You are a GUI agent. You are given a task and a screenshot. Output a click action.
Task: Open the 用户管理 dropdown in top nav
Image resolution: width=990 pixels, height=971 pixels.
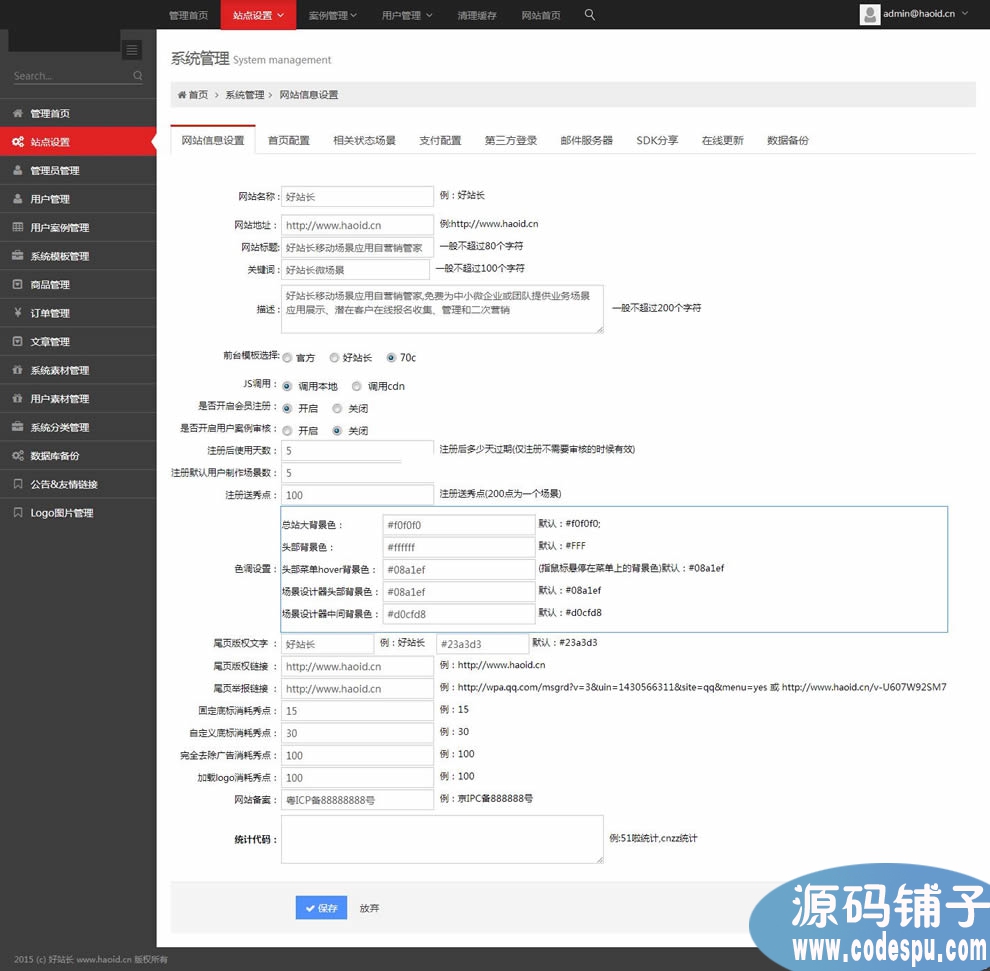click(x=407, y=15)
